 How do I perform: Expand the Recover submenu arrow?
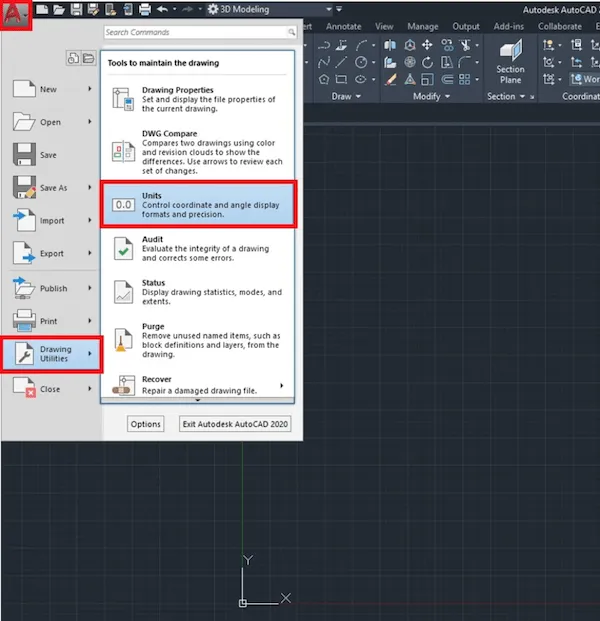click(x=282, y=386)
